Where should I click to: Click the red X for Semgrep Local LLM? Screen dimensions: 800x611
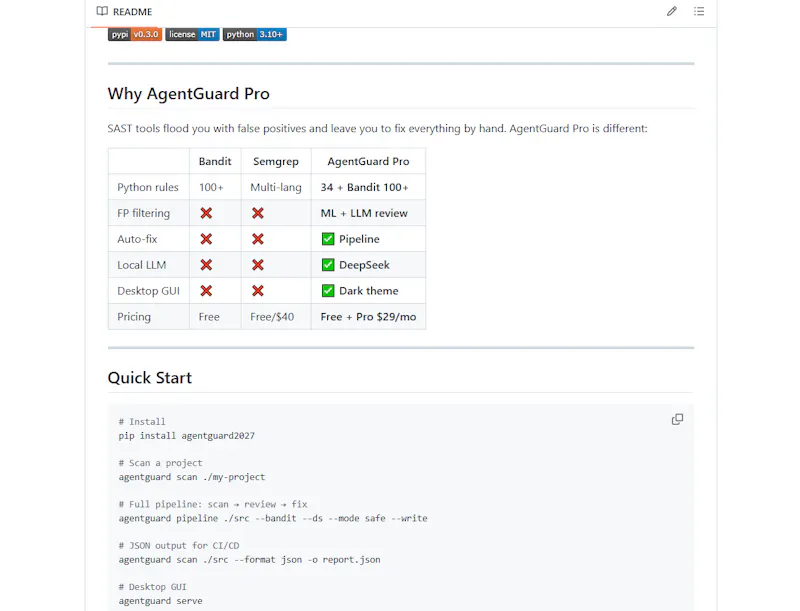(258, 265)
